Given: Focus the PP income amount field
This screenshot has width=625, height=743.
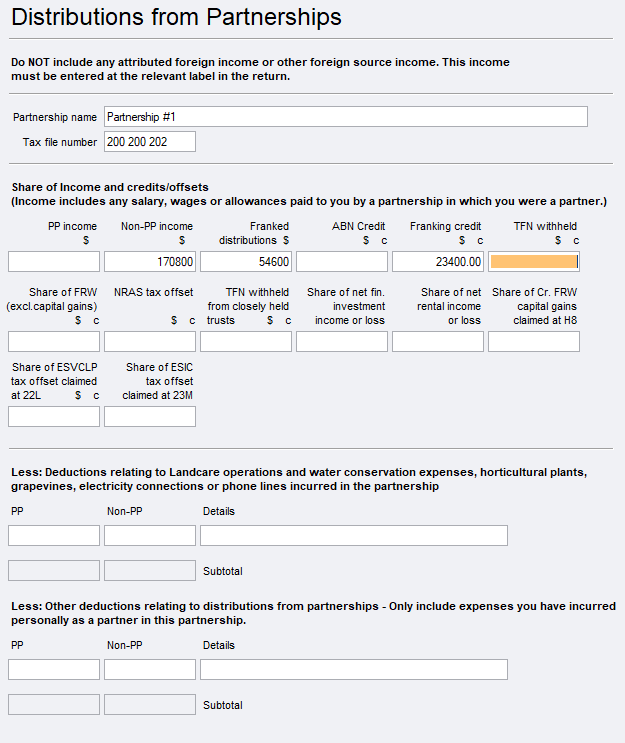Looking at the screenshot, I should click(x=54, y=262).
